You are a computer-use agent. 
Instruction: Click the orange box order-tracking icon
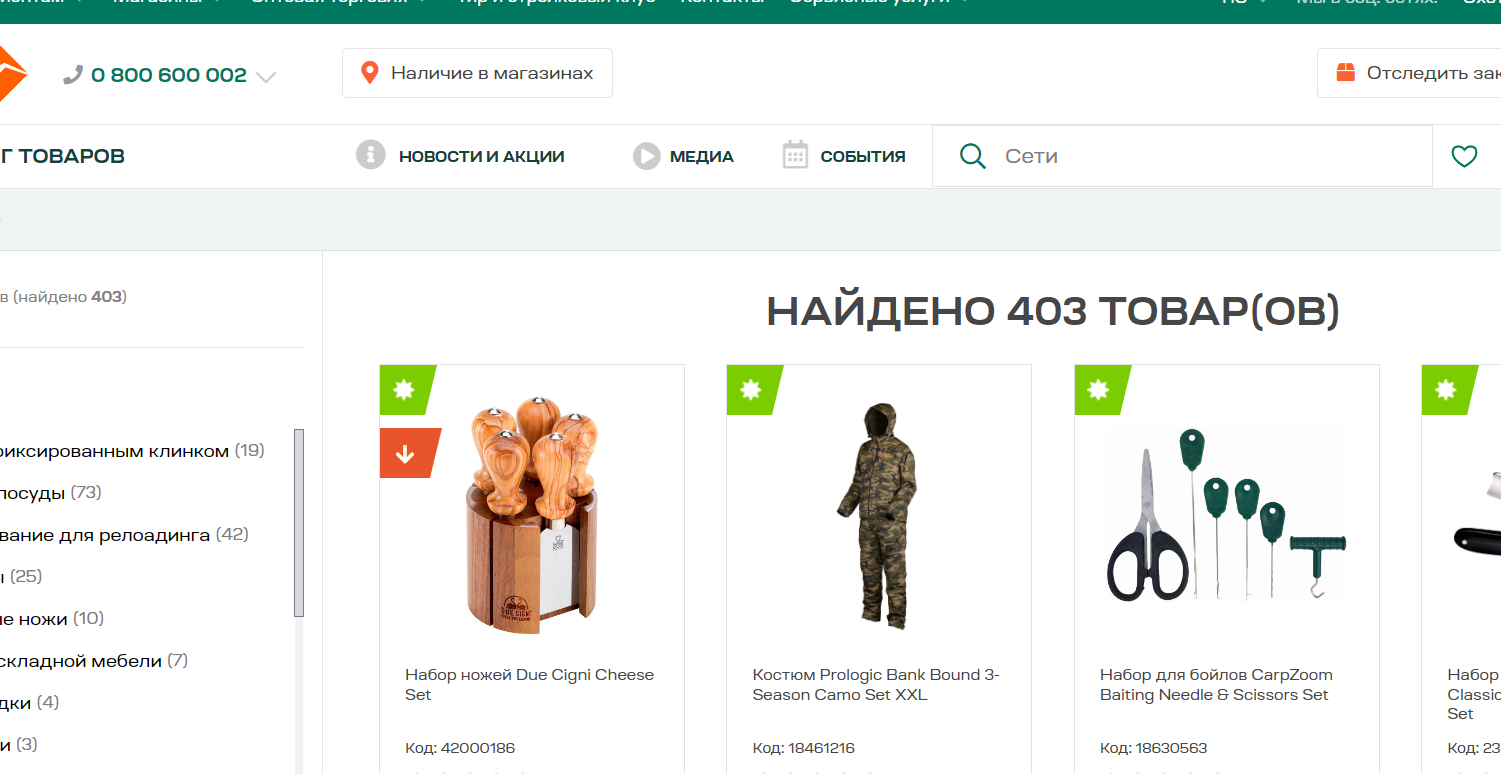pos(1345,73)
